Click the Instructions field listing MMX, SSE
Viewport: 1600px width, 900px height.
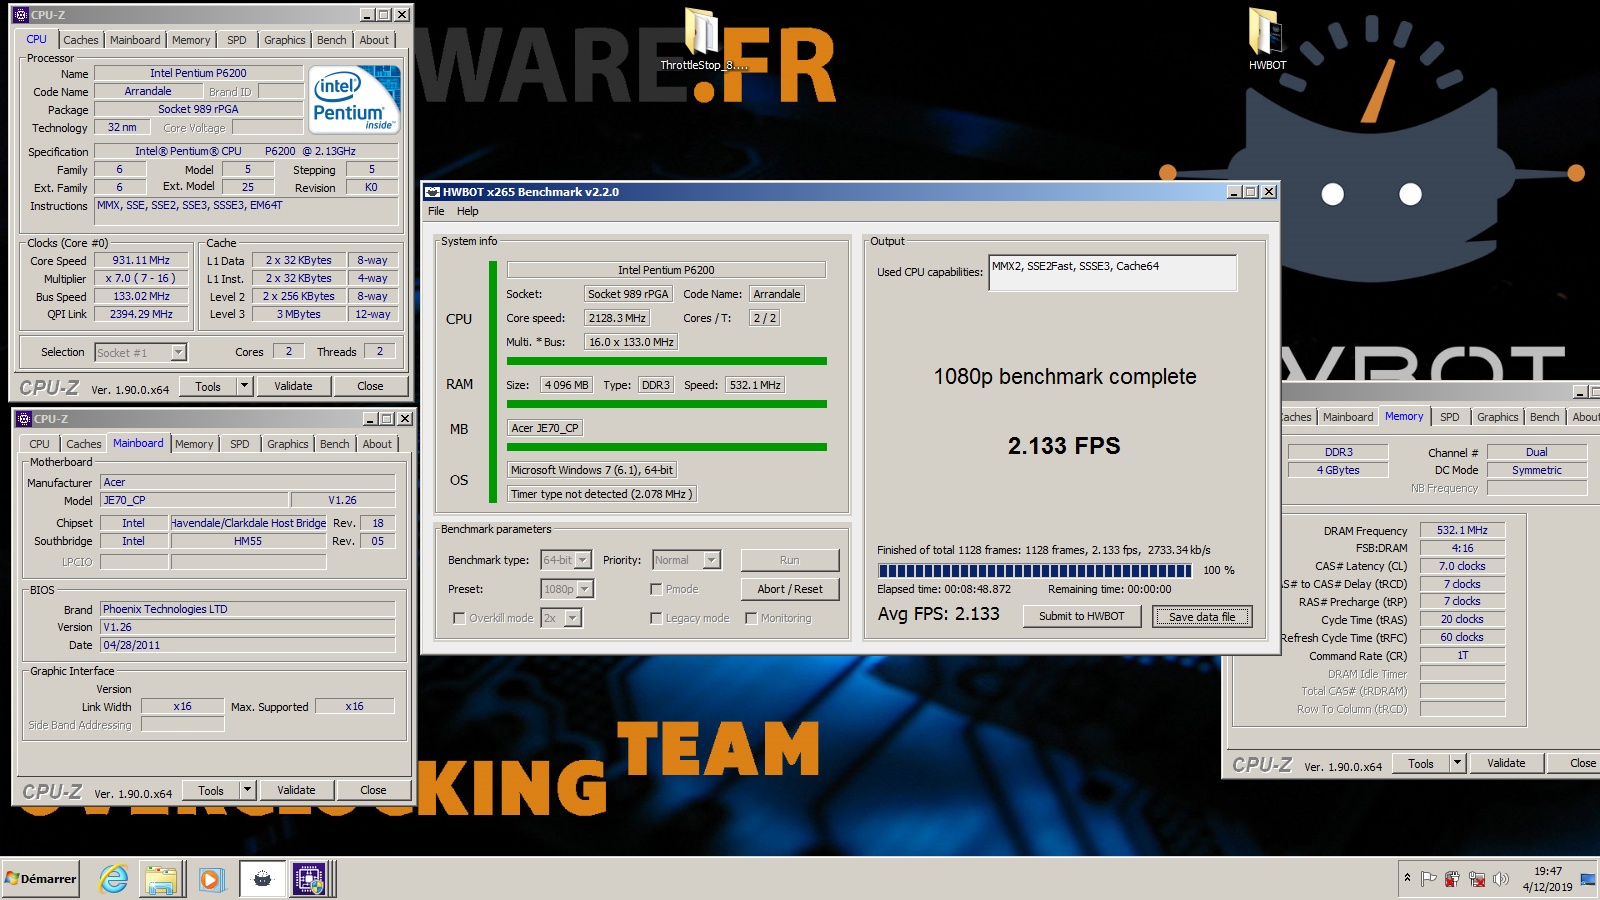point(246,210)
